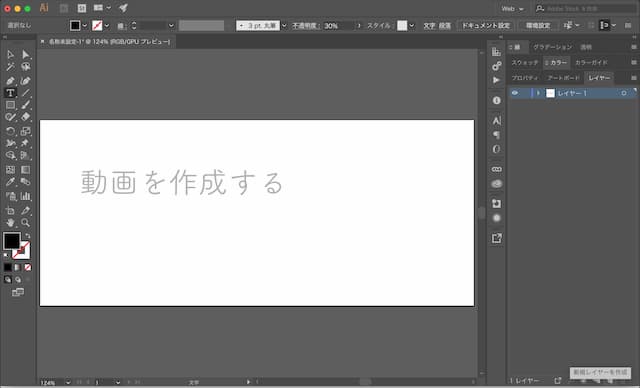The image size is (640, 388).
Task: Open arrange documents dropdown in title bar
Action: coord(102,8)
